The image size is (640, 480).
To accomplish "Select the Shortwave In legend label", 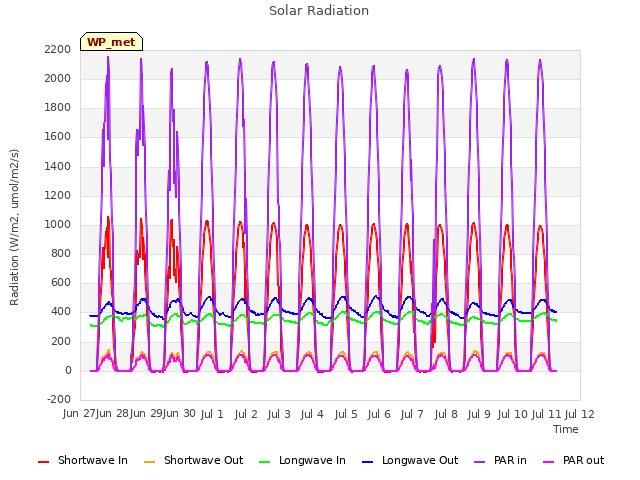I will coord(93,460).
